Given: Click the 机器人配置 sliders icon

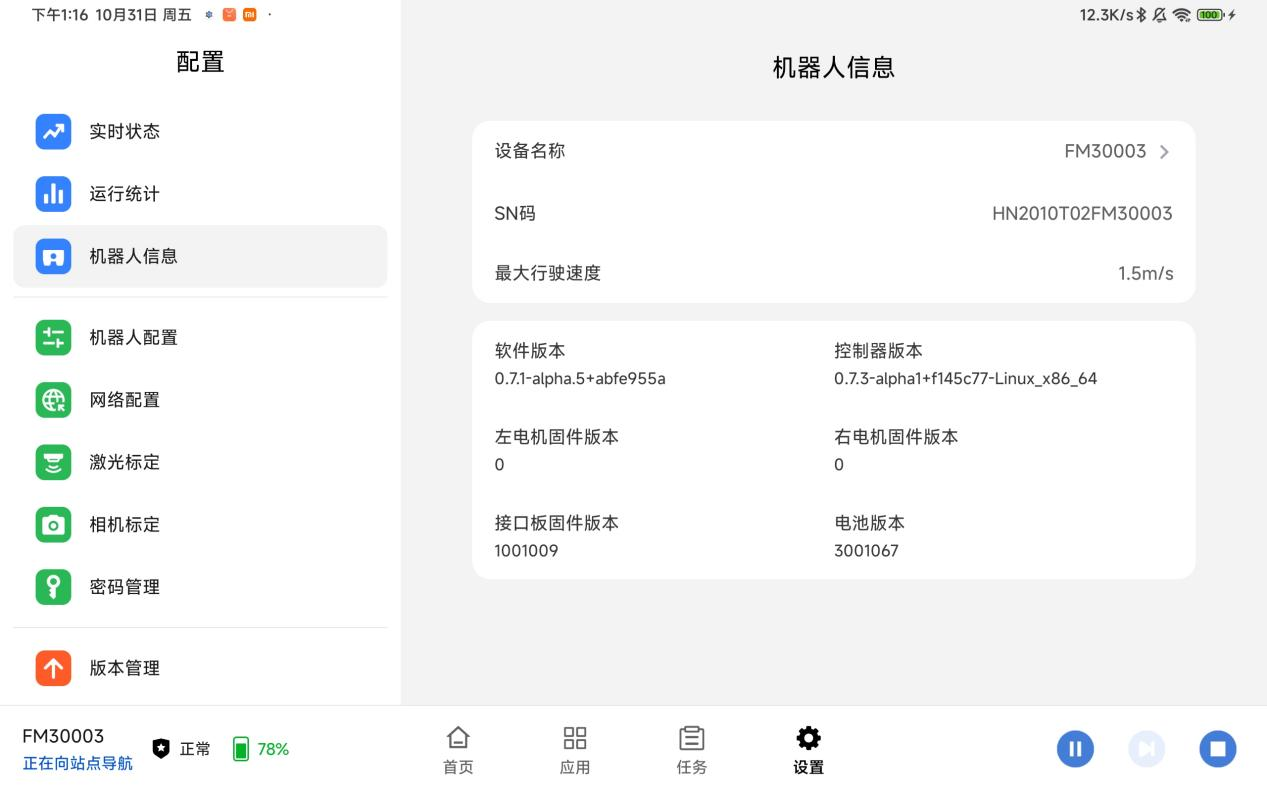Looking at the screenshot, I should [53, 337].
